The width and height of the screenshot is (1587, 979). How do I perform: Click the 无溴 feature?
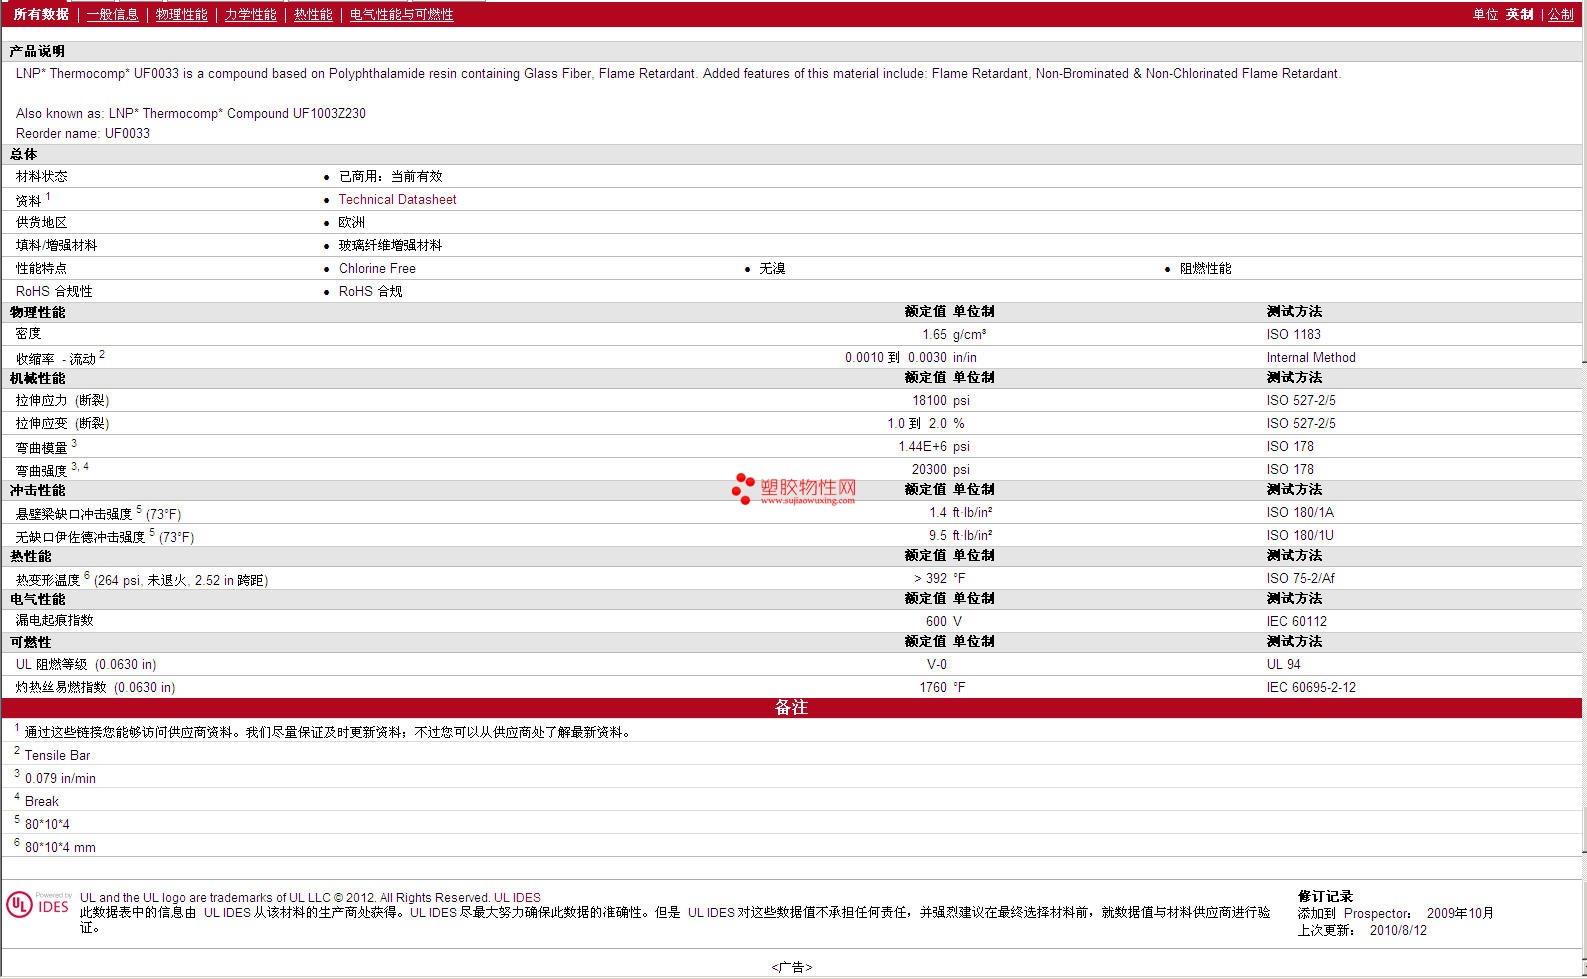point(772,268)
